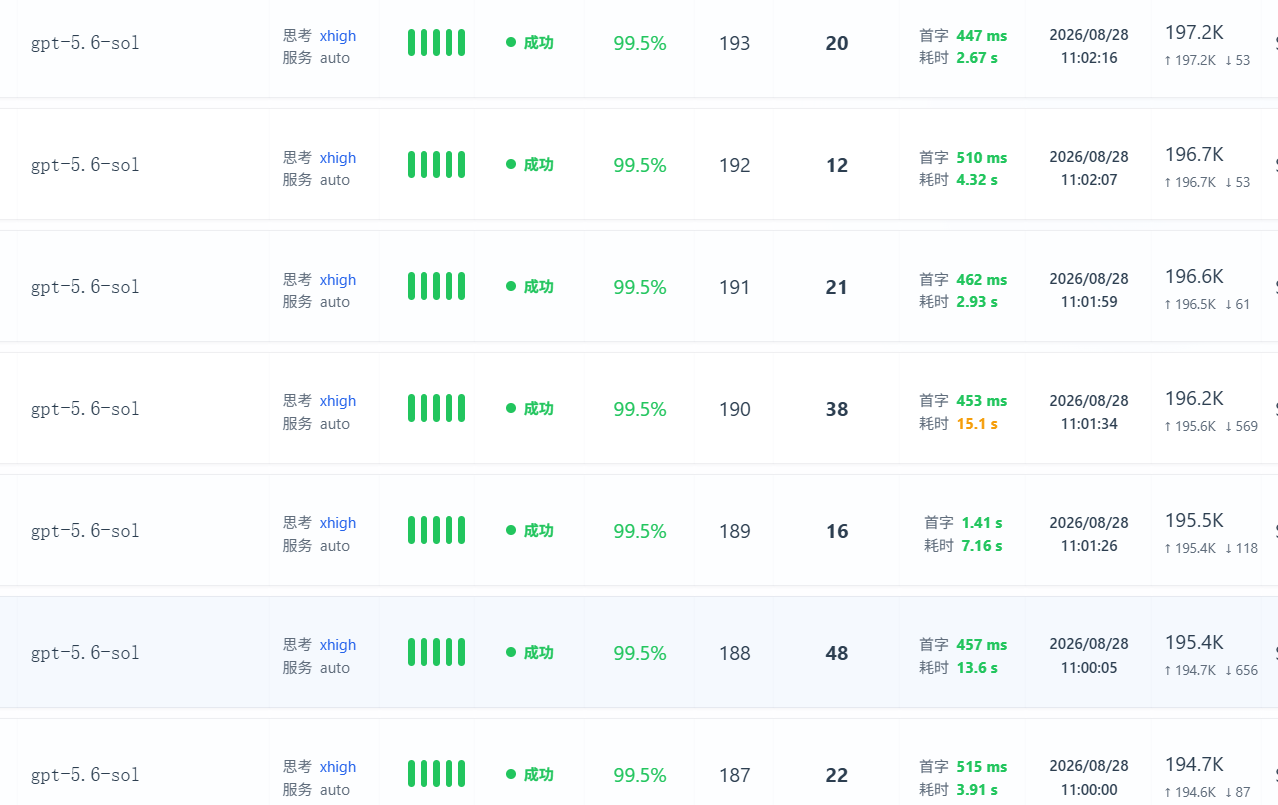Viewport: 1278px width, 805px height.
Task: Click the green signal bars in row 188
Action: point(437,653)
